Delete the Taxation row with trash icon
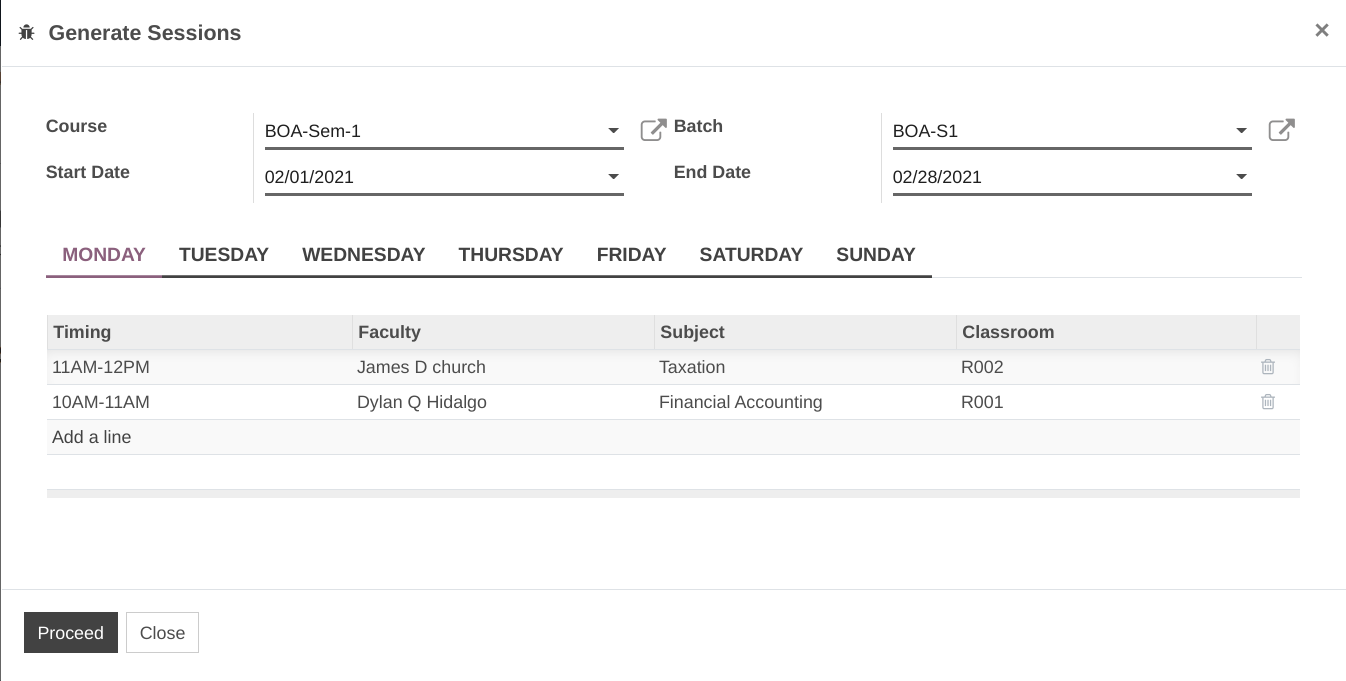The image size is (1346, 681). (1268, 367)
